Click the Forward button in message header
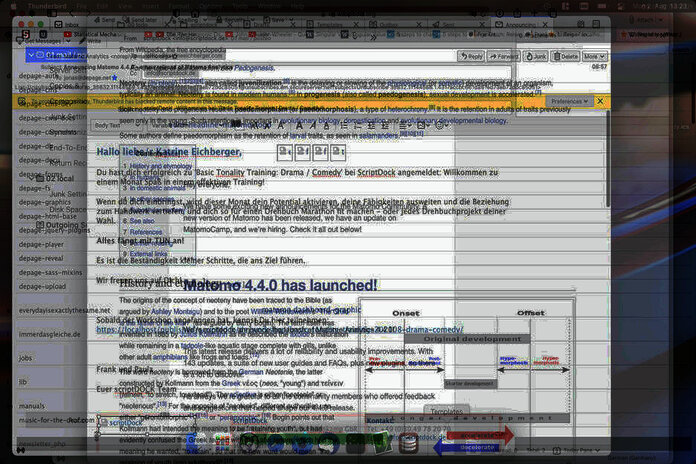The image size is (696, 464). (503, 56)
